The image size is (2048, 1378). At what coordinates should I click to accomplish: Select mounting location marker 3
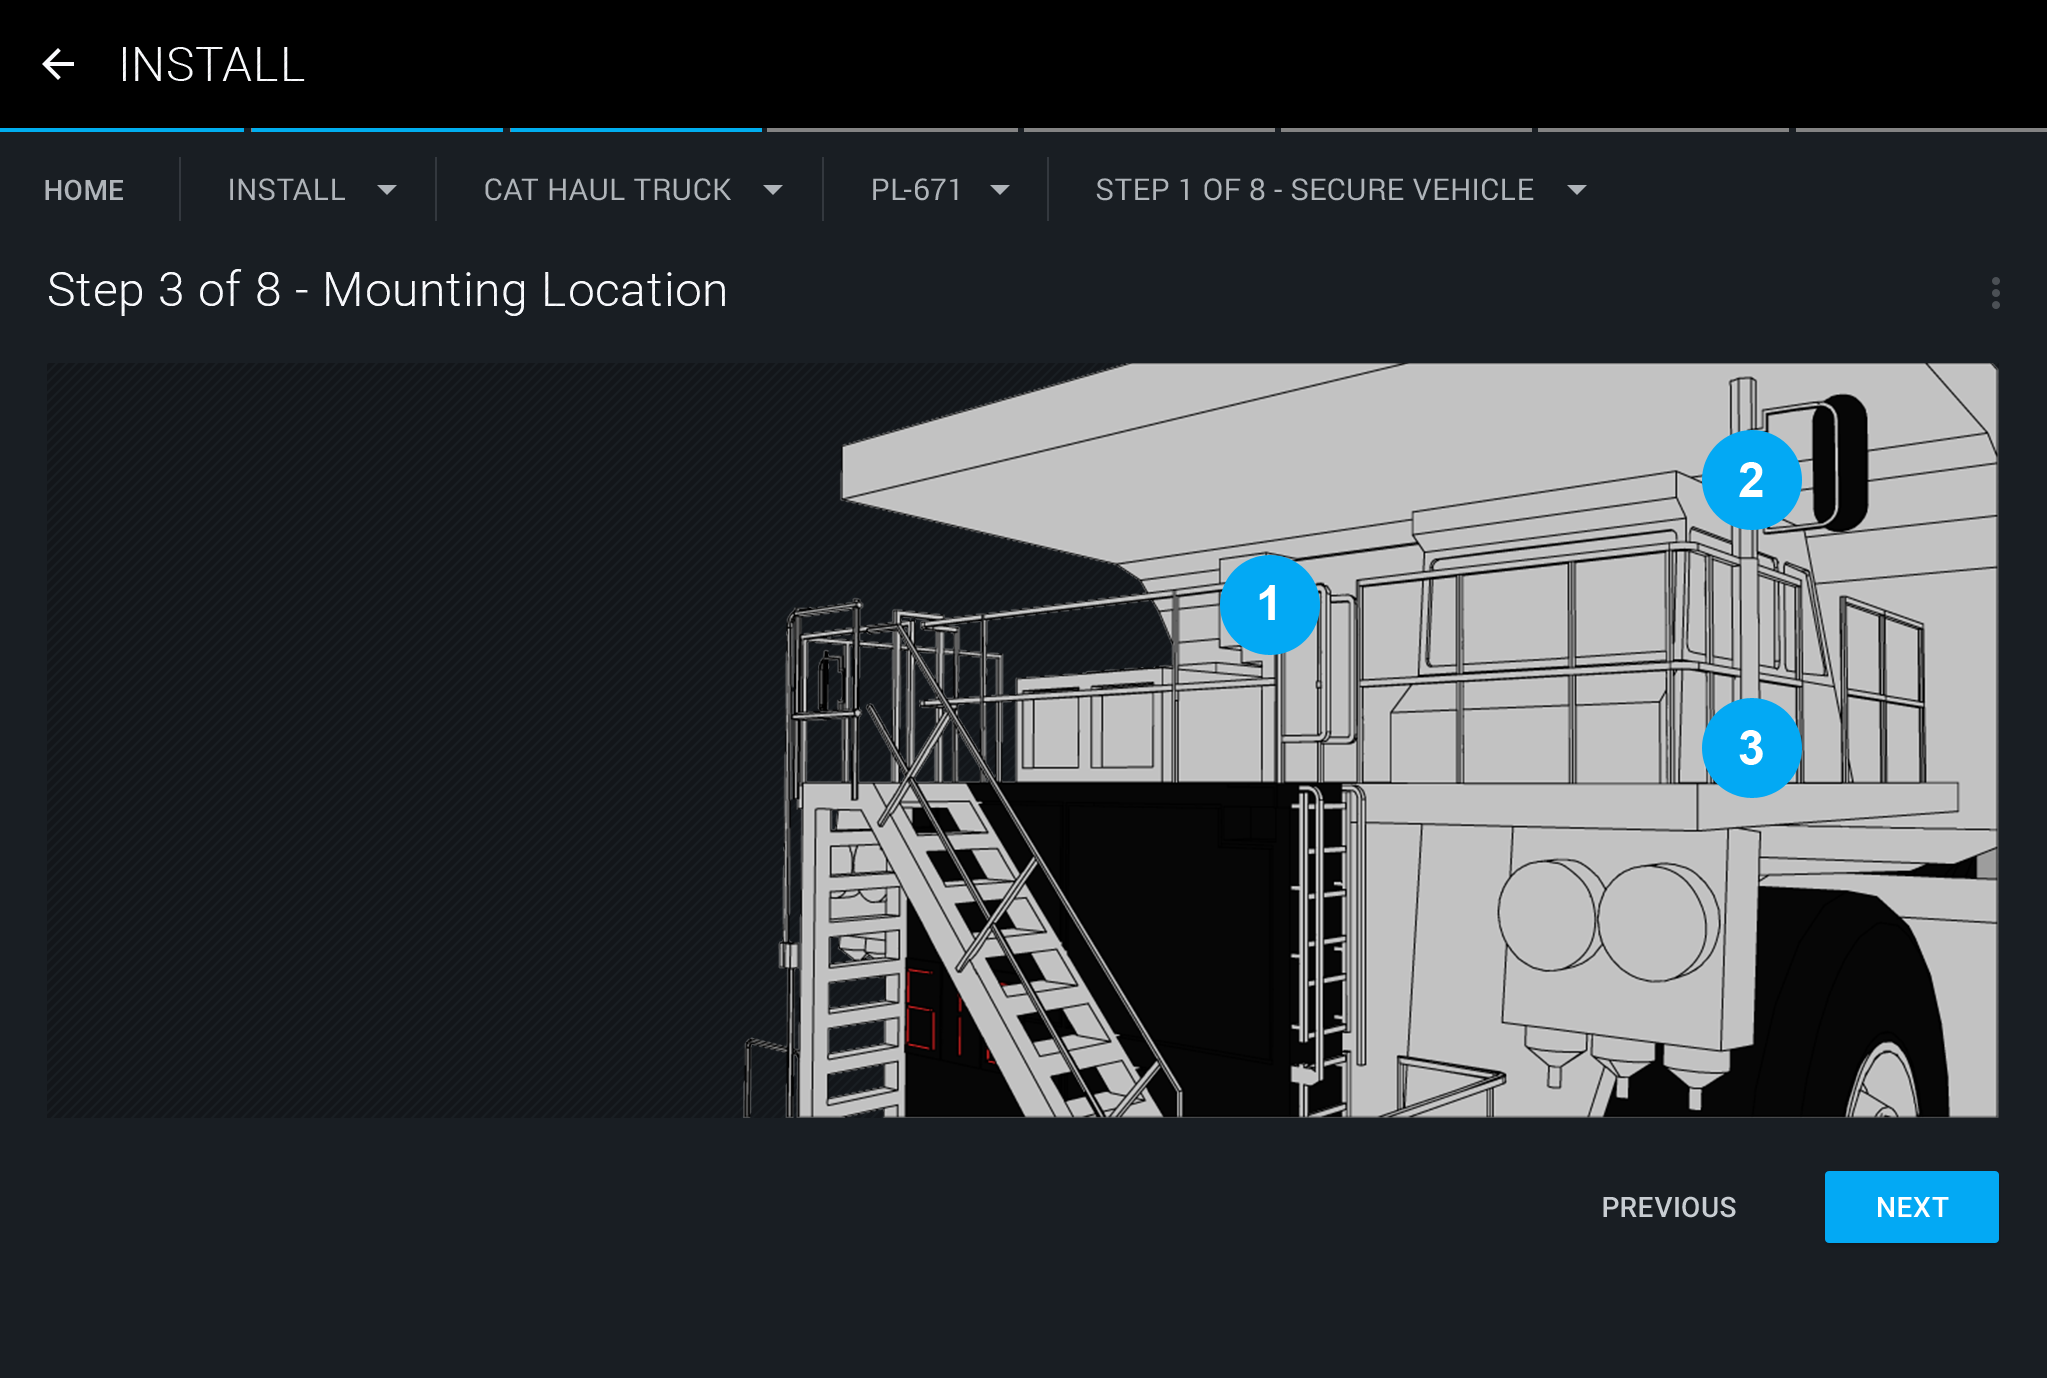(1751, 748)
